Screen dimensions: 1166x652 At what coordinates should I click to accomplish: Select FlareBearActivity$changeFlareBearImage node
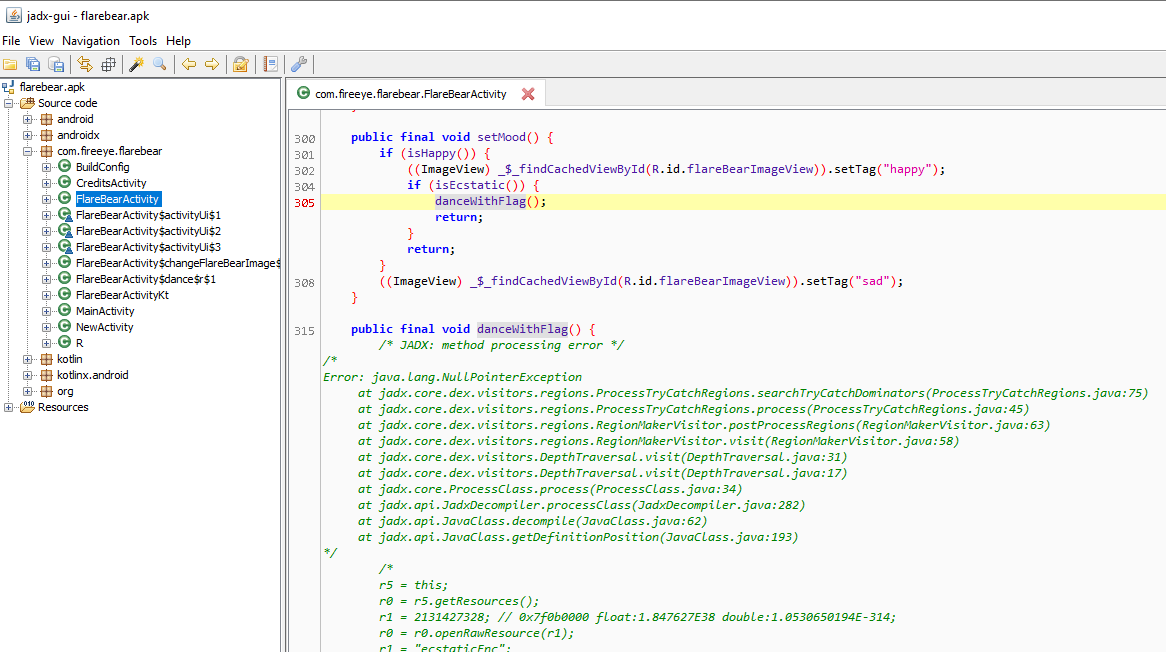178,263
